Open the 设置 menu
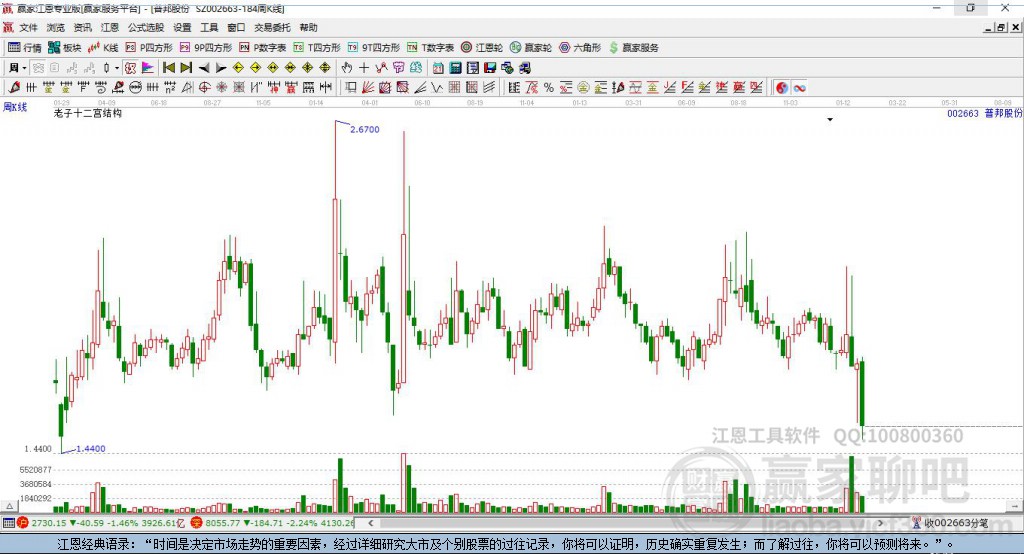The height and width of the screenshot is (554, 1024). tap(182, 27)
